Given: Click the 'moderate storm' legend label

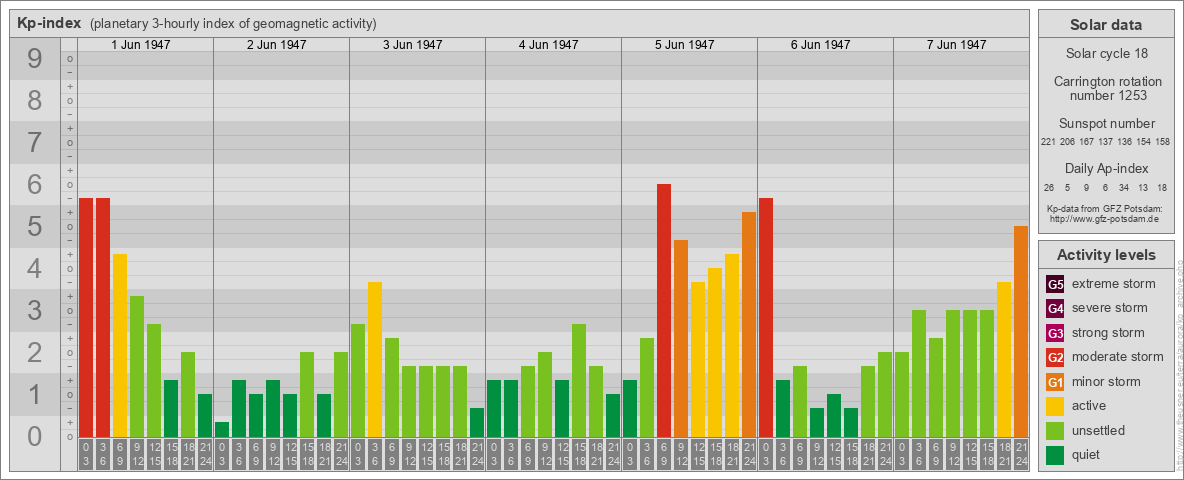Looking at the screenshot, I should [x=1118, y=356].
